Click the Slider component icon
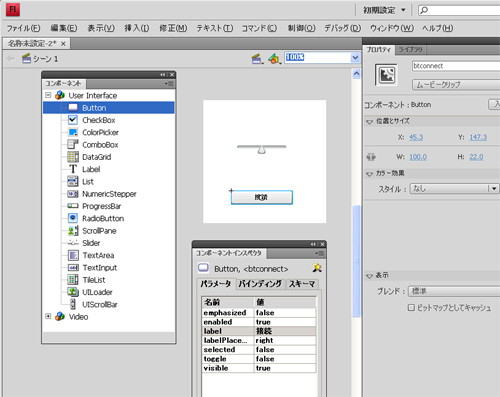Image resolution: width=500 pixels, height=397 pixels. (73, 243)
